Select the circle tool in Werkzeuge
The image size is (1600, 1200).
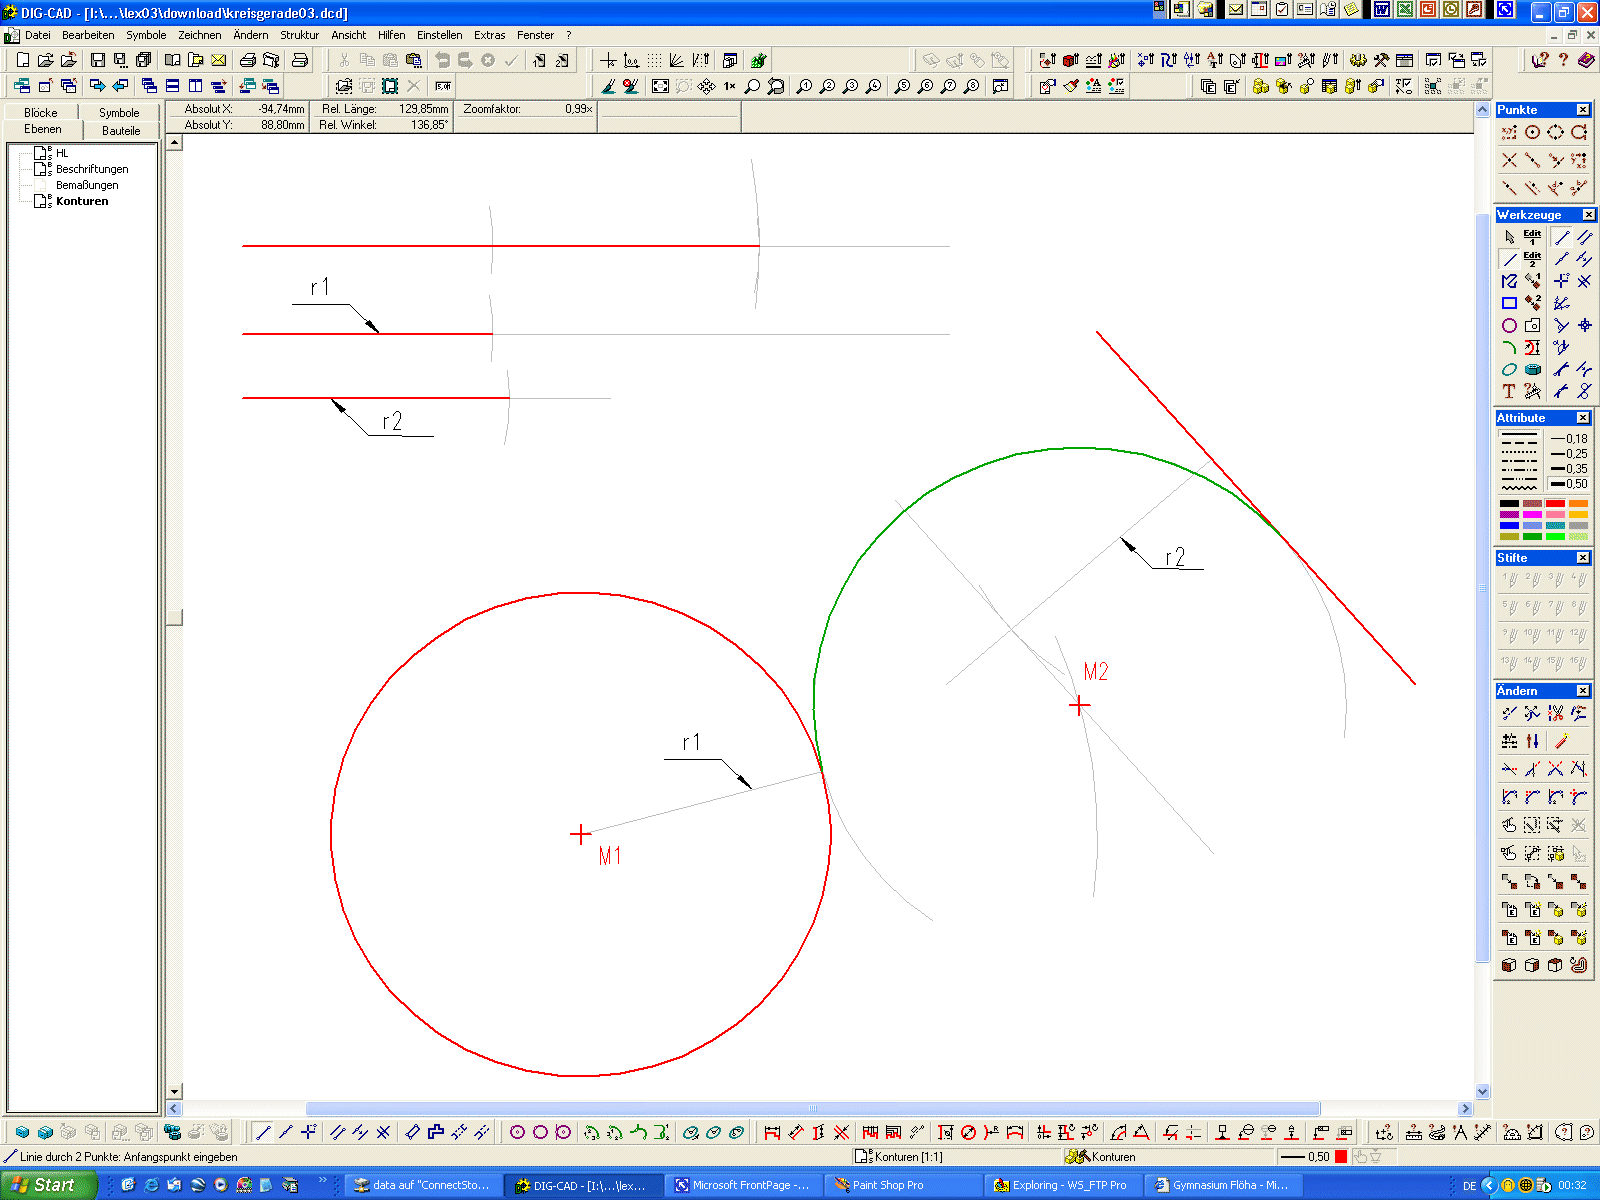point(1509,325)
